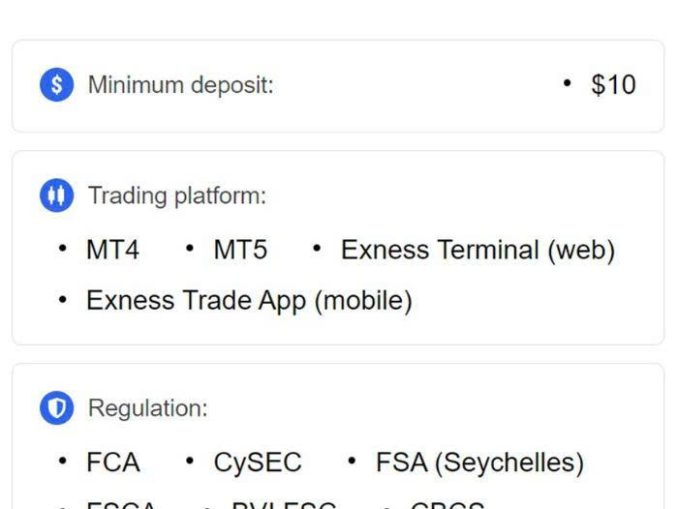
Task: Click the FSA (Seychelles) regulator item
Action: pyautogui.click(x=479, y=463)
